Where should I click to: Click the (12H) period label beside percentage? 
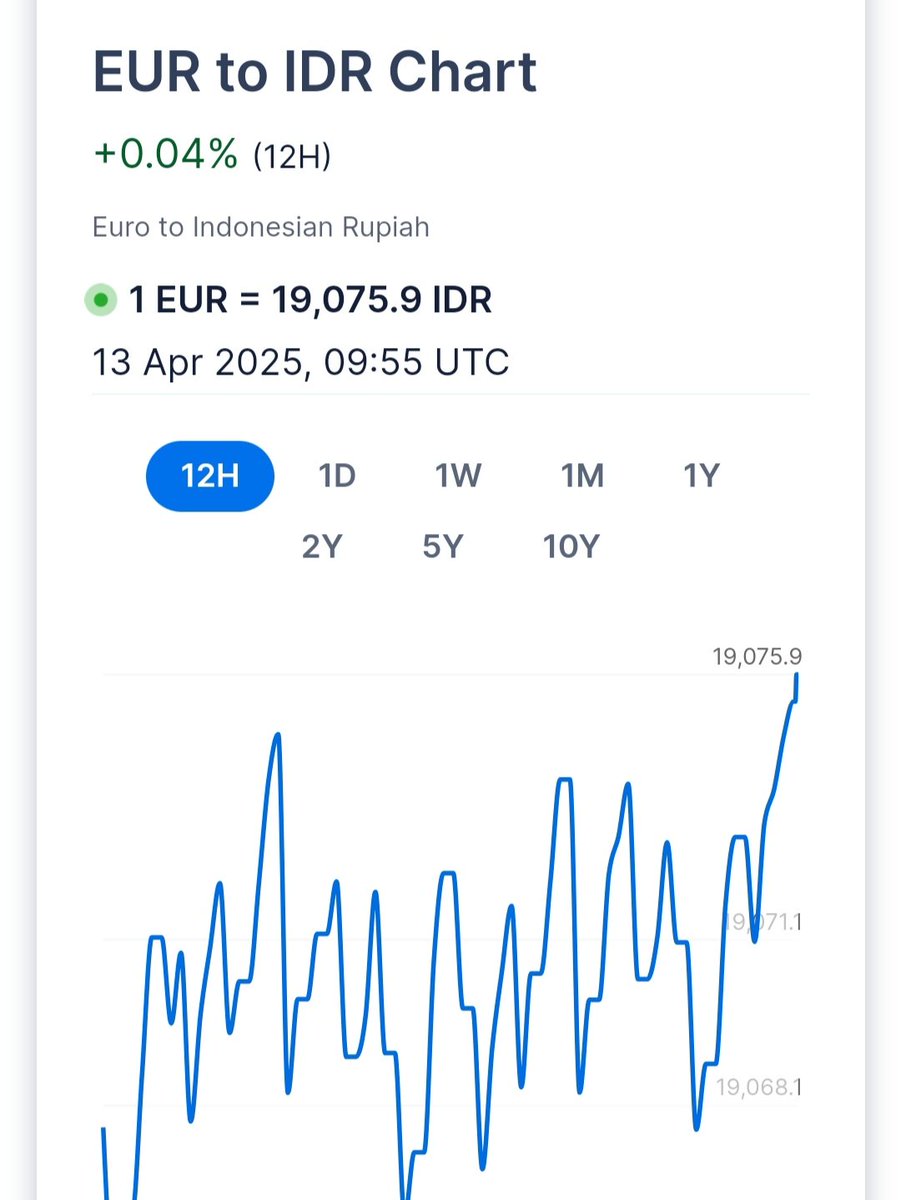[291, 157]
